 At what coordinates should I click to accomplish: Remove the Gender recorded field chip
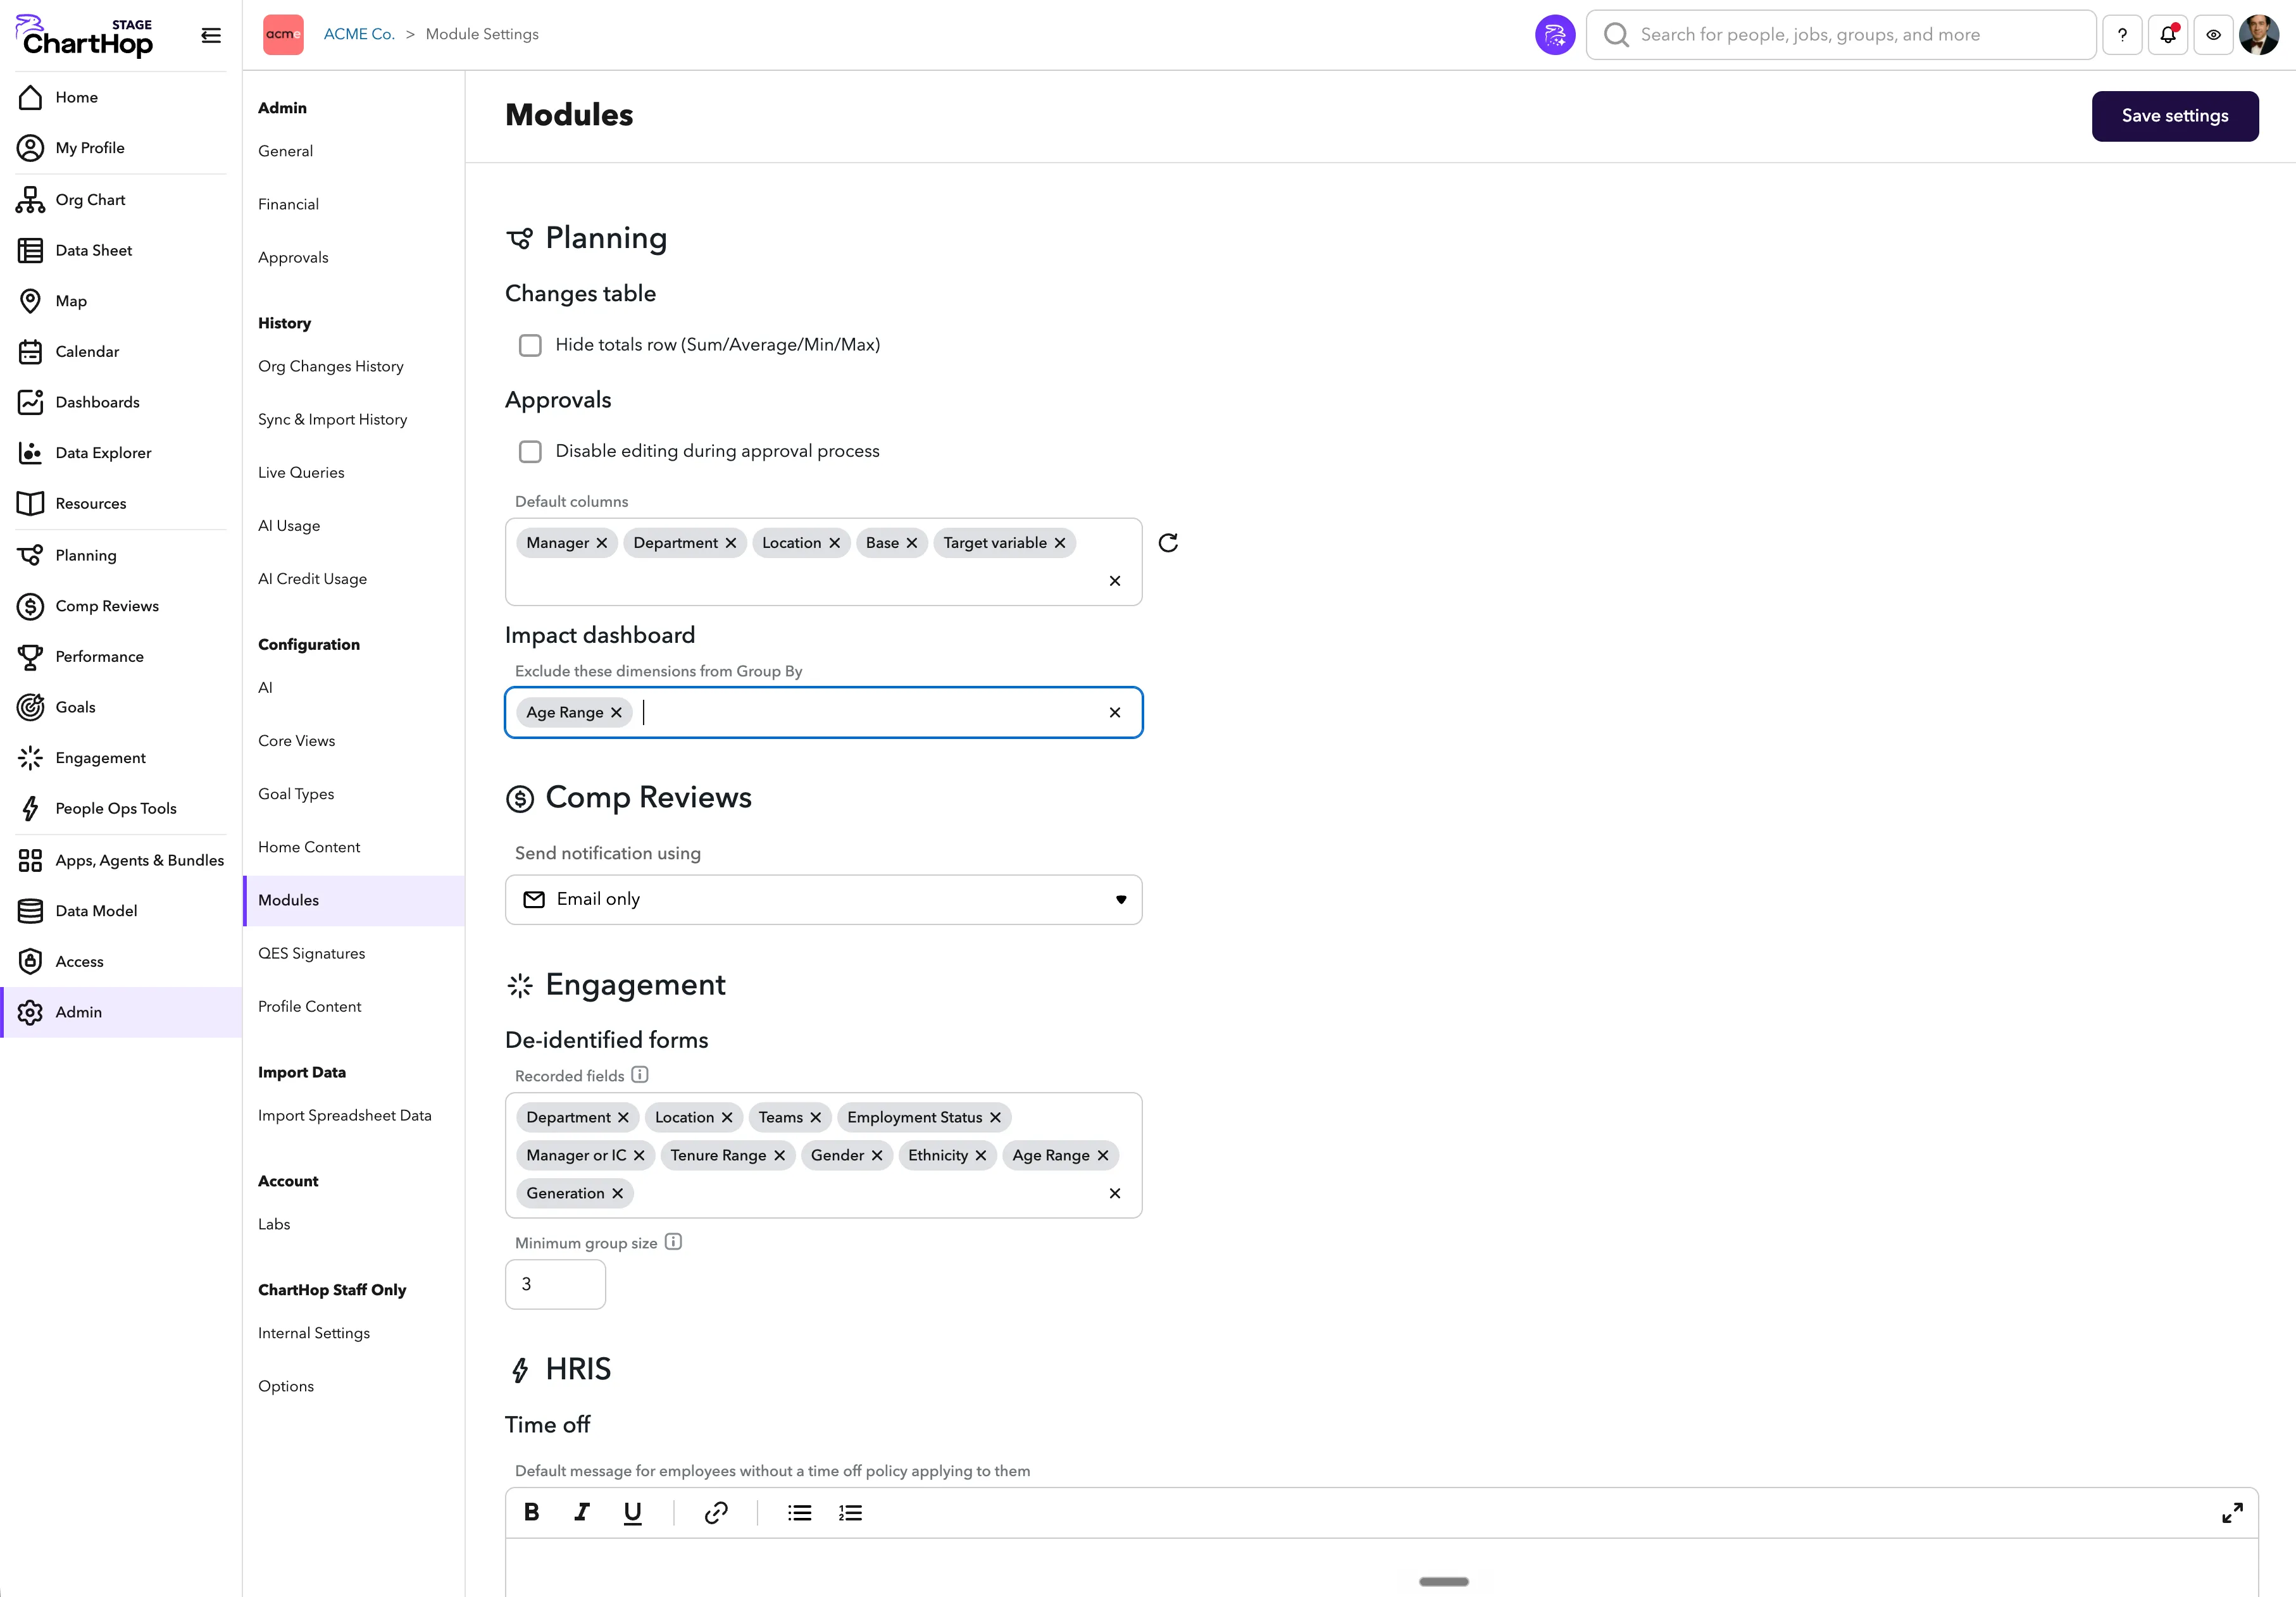point(877,1156)
